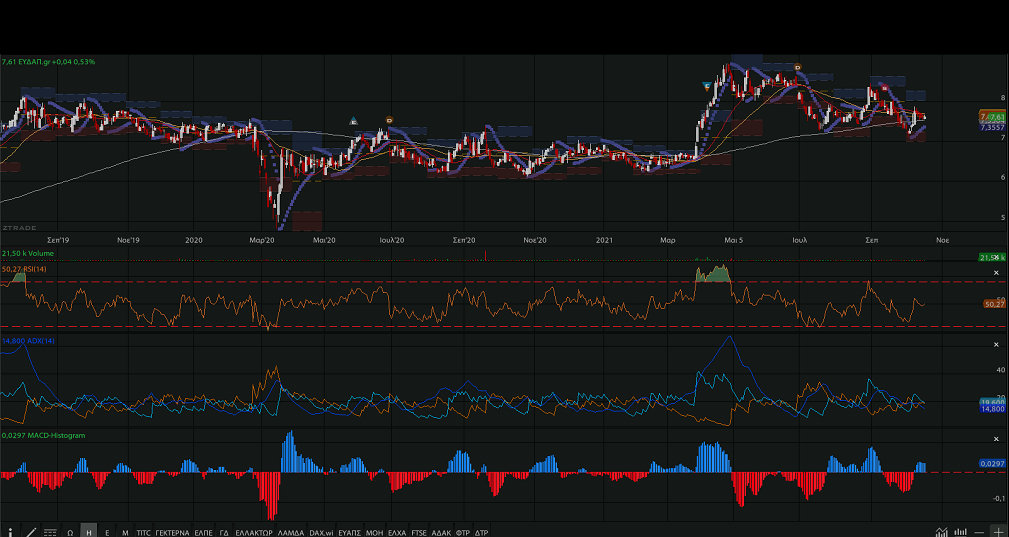This screenshot has width=1009, height=537.
Task: Close the MACD-Histogram panel
Action: pyautogui.click(x=996, y=439)
